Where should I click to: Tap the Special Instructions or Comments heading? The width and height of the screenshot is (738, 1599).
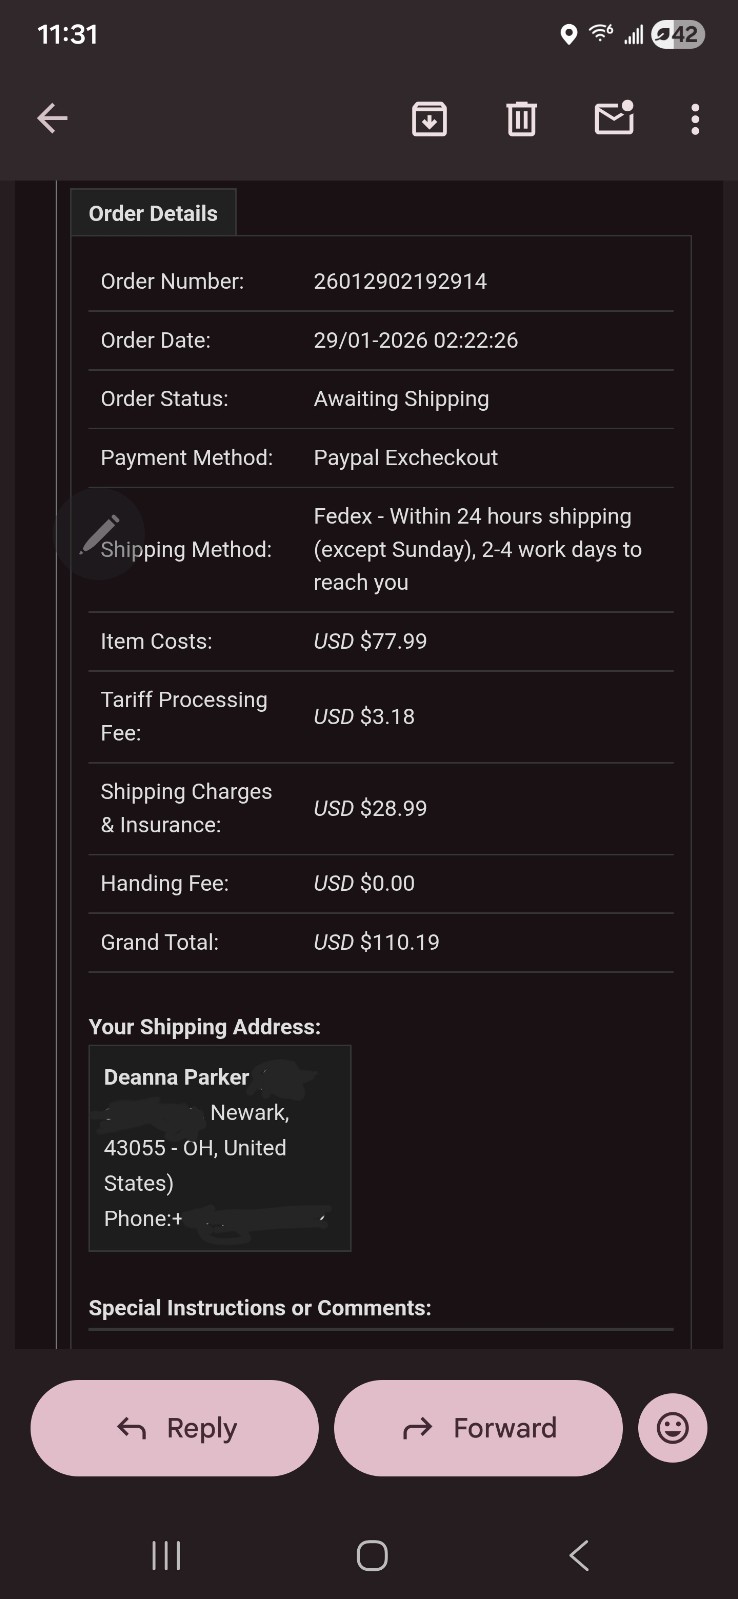(x=260, y=1308)
